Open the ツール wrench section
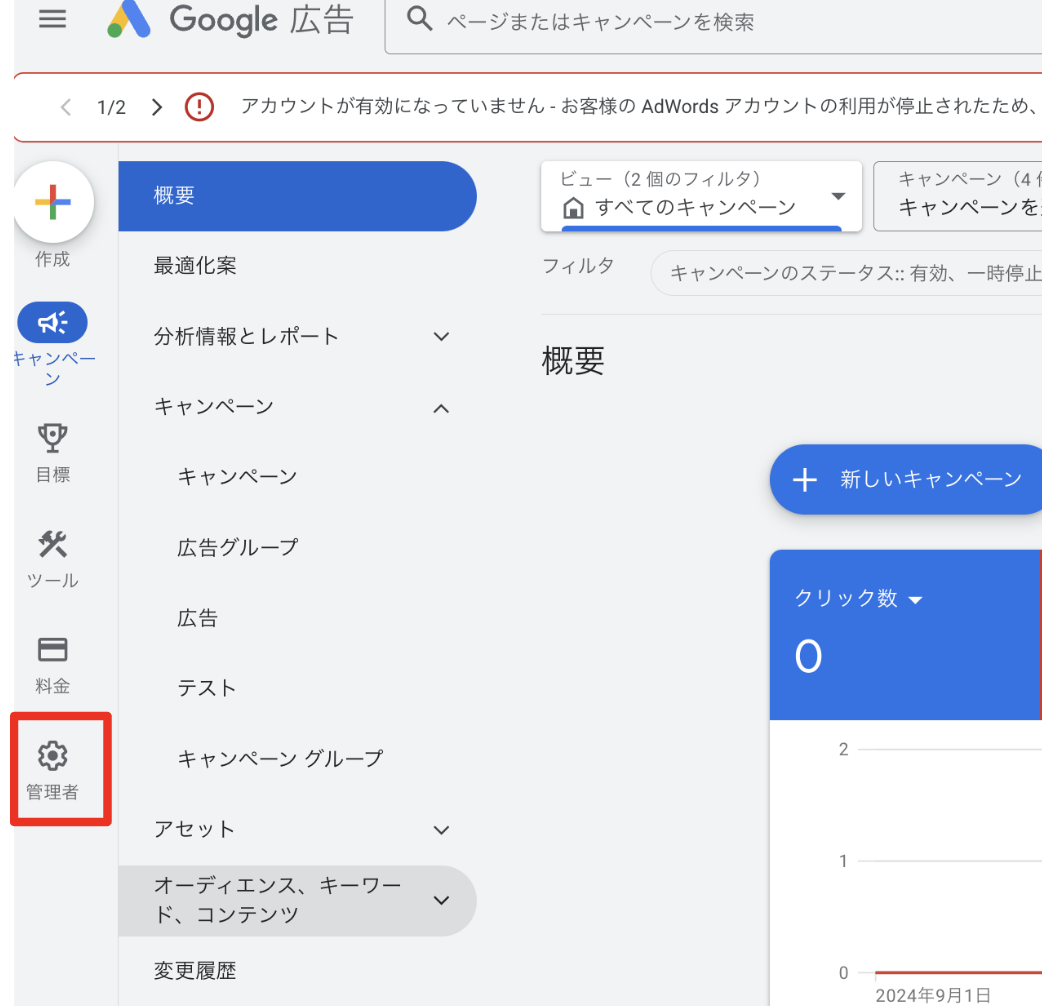The height and width of the screenshot is (1006, 1042). 52,559
